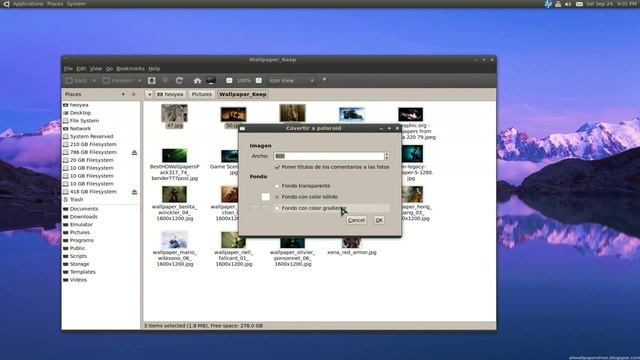The image size is (640, 360).
Task: Open the View menu
Action: click(x=96, y=69)
